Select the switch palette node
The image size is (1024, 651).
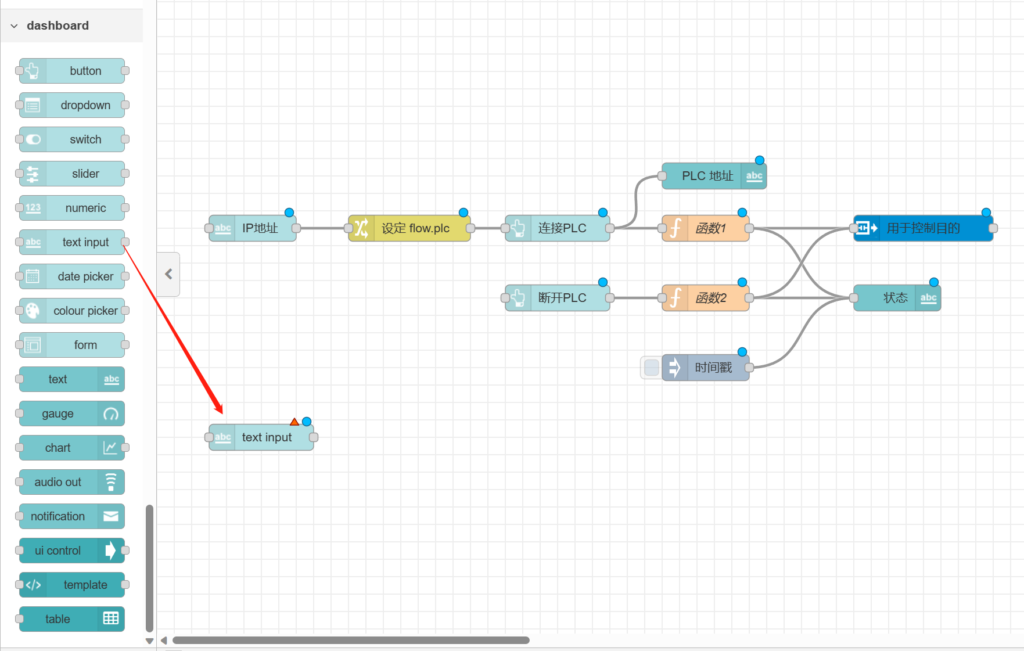(72, 140)
